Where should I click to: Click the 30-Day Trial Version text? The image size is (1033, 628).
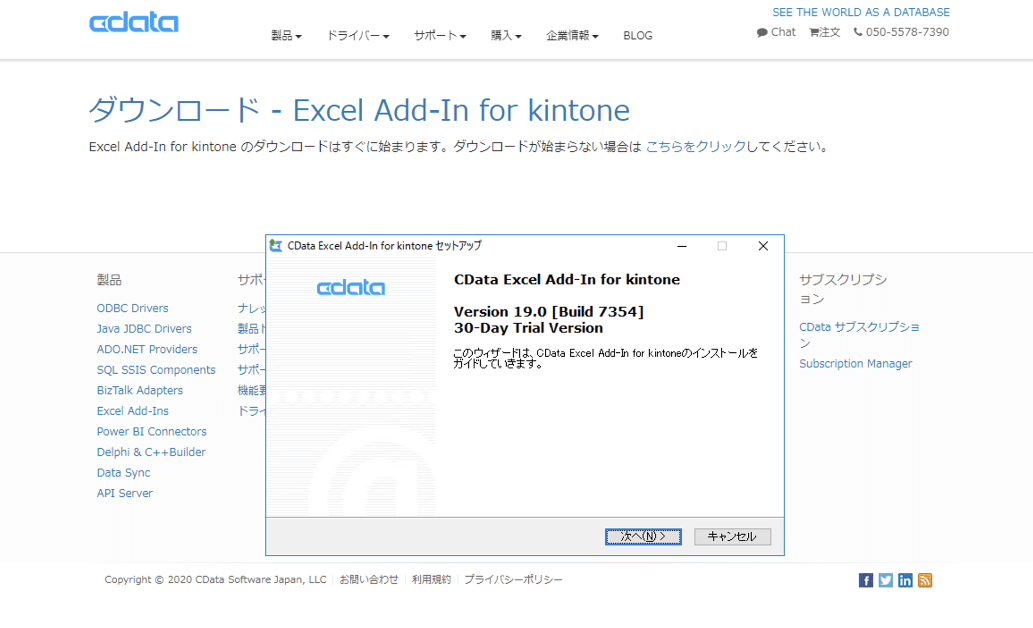point(528,328)
